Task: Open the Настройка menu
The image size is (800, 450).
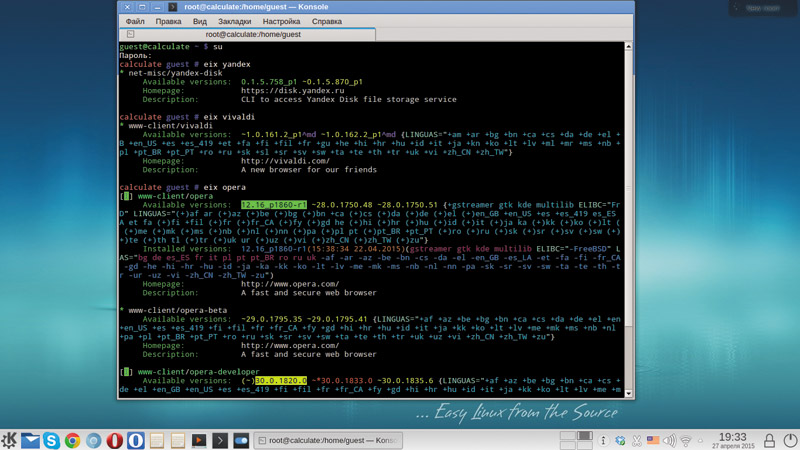Action: tap(281, 21)
